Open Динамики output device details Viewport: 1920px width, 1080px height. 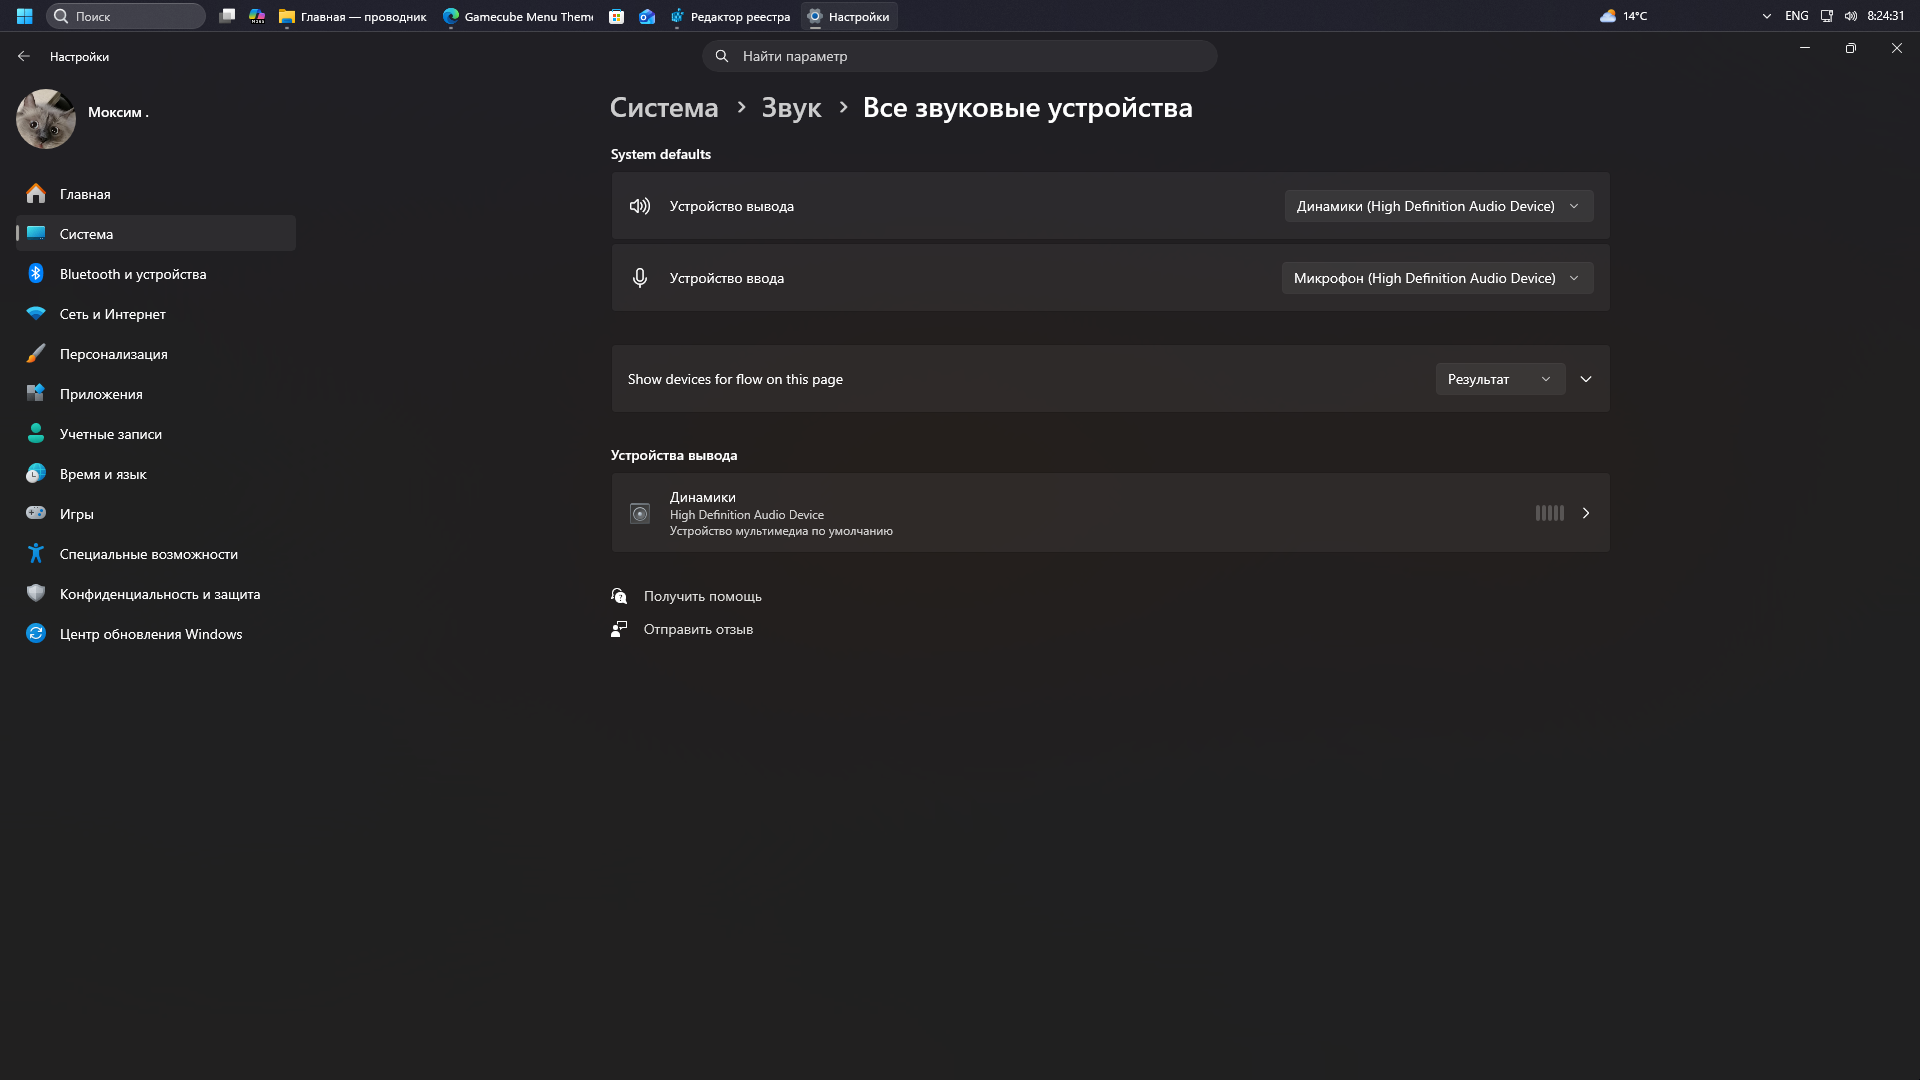(x=1110, y=513)
